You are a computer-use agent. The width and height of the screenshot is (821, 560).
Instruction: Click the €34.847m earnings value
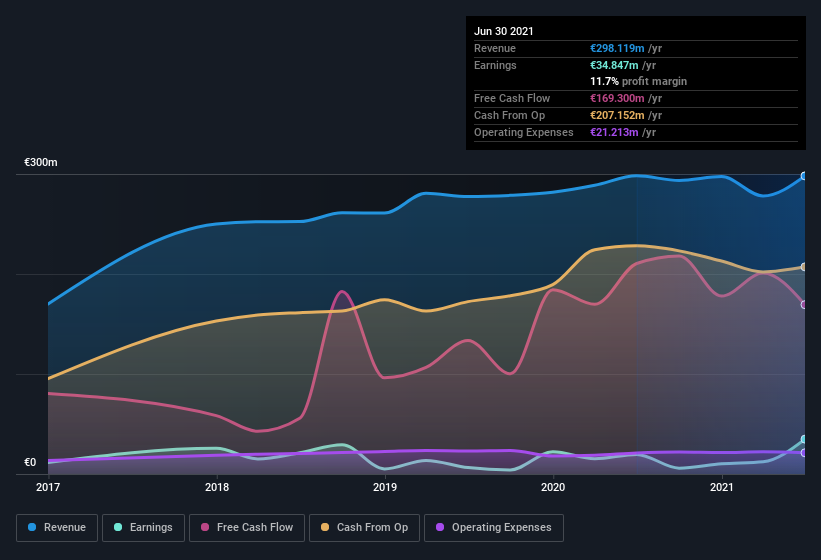click(x=614, y=65)
